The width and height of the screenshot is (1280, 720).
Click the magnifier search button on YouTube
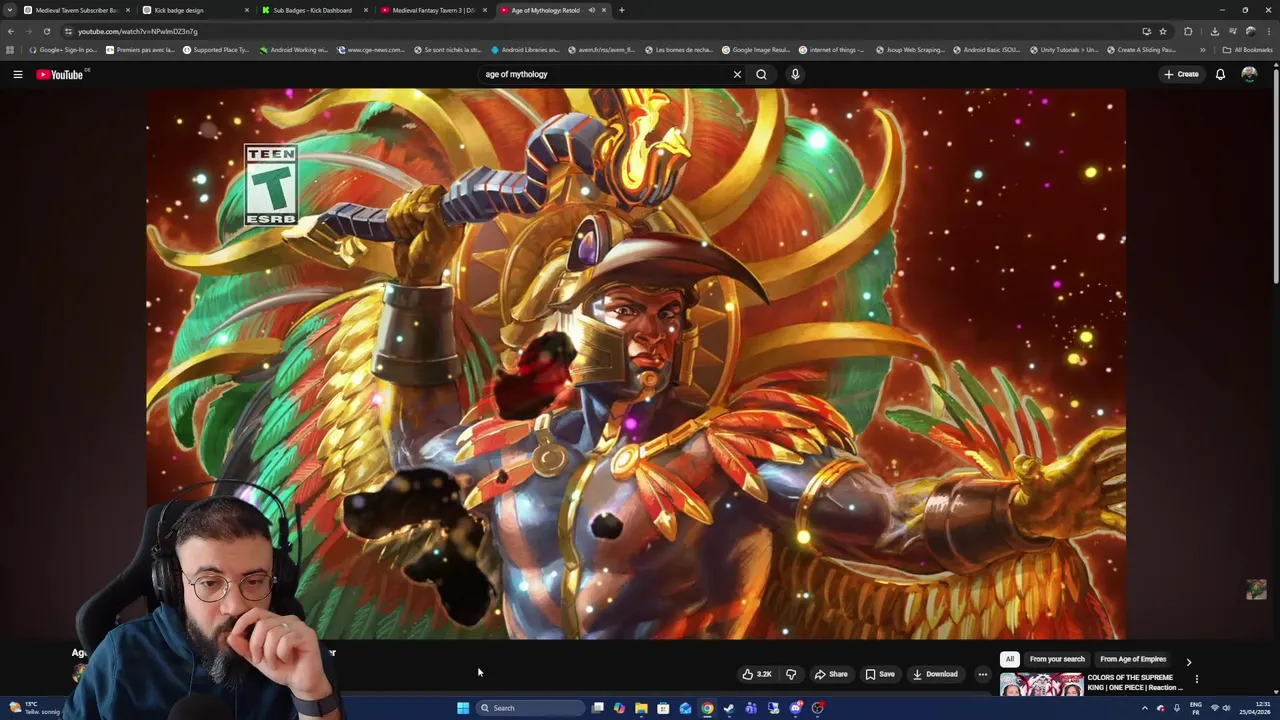pos(761,74)
